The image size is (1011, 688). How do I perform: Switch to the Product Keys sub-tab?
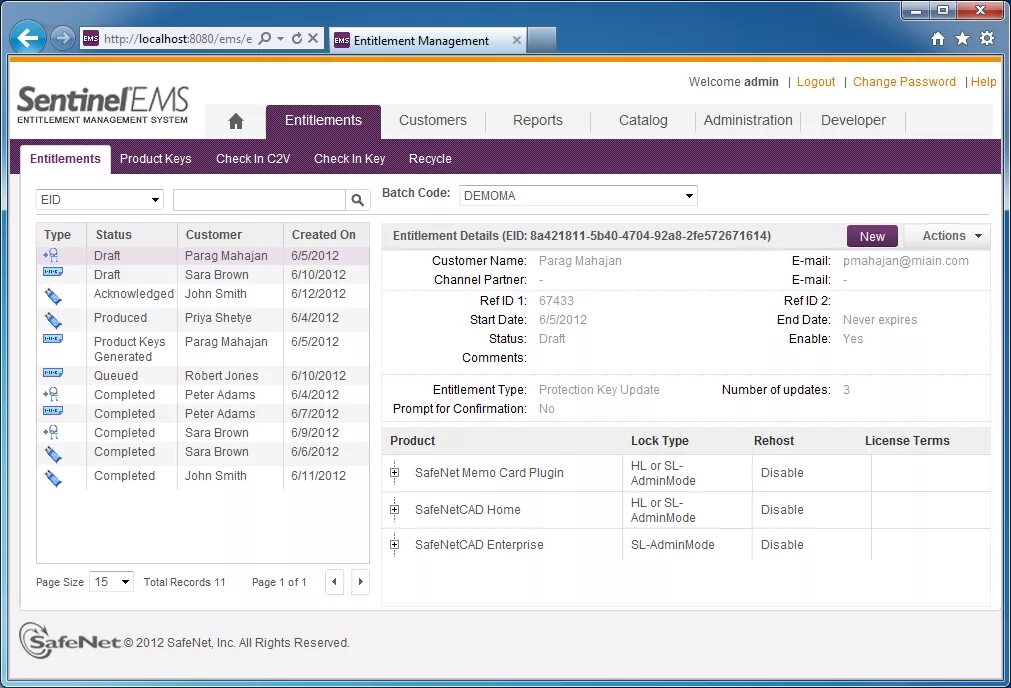point(155,159)
